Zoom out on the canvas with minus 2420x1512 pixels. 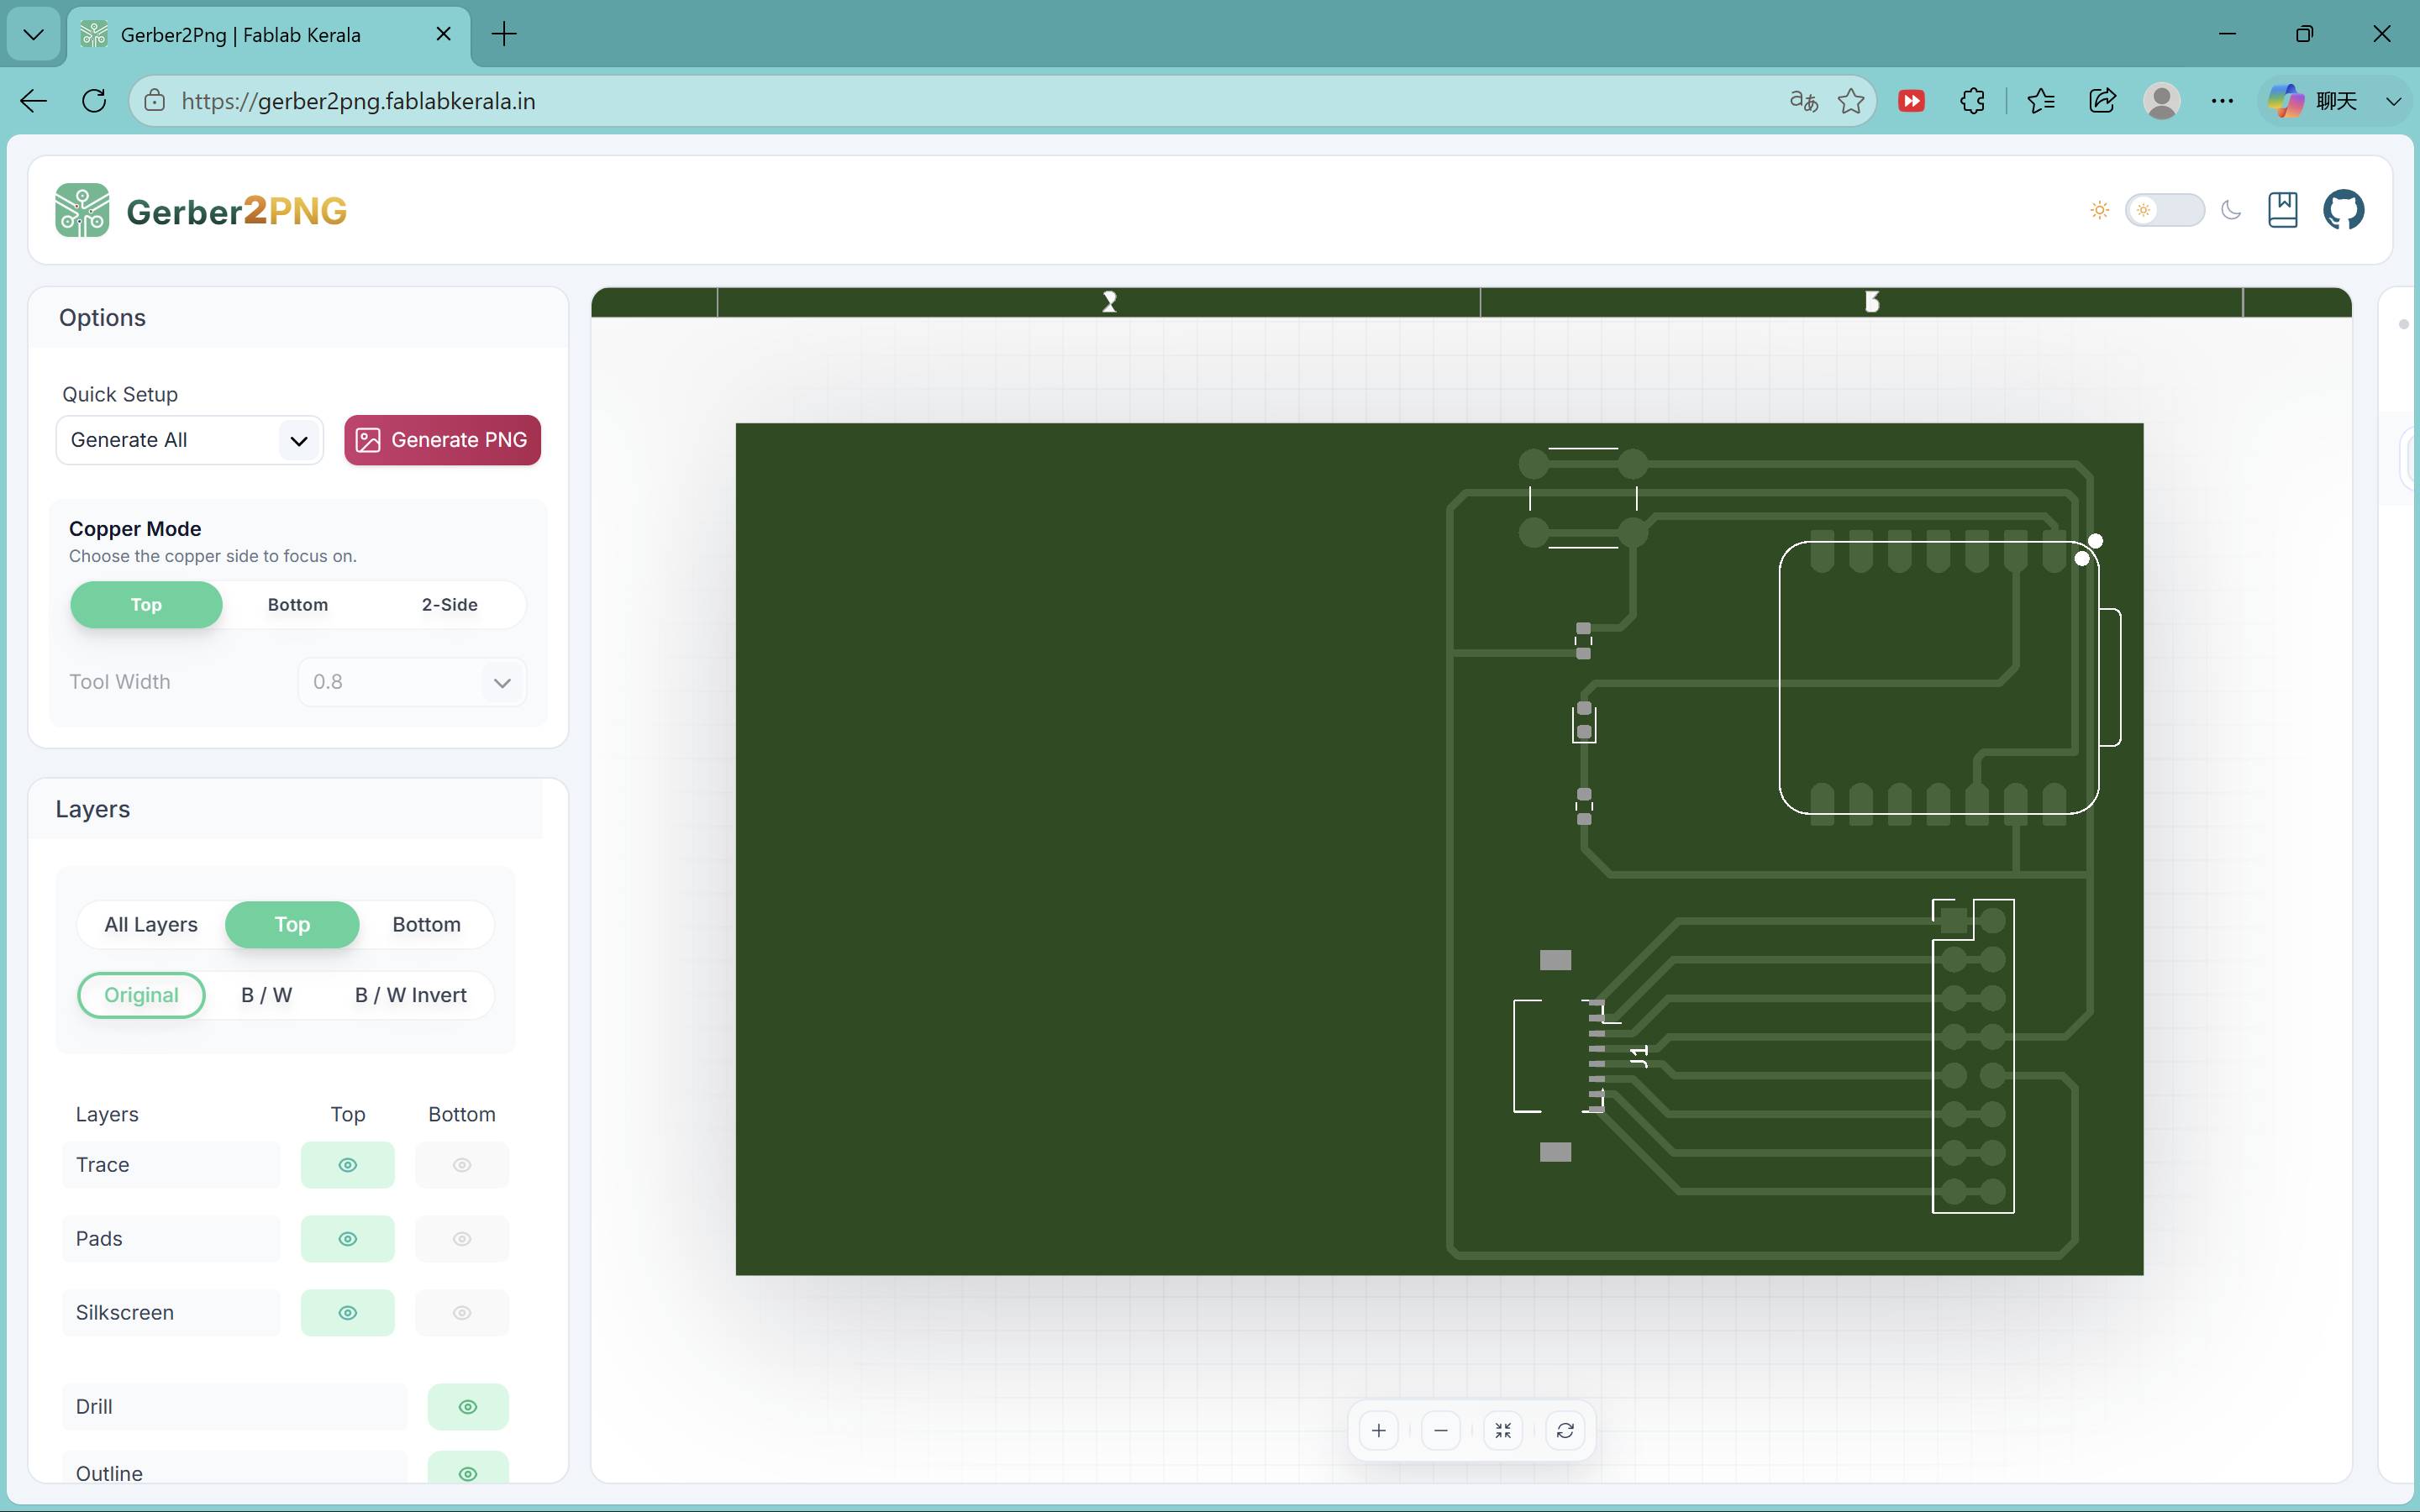point(1441,1431)
